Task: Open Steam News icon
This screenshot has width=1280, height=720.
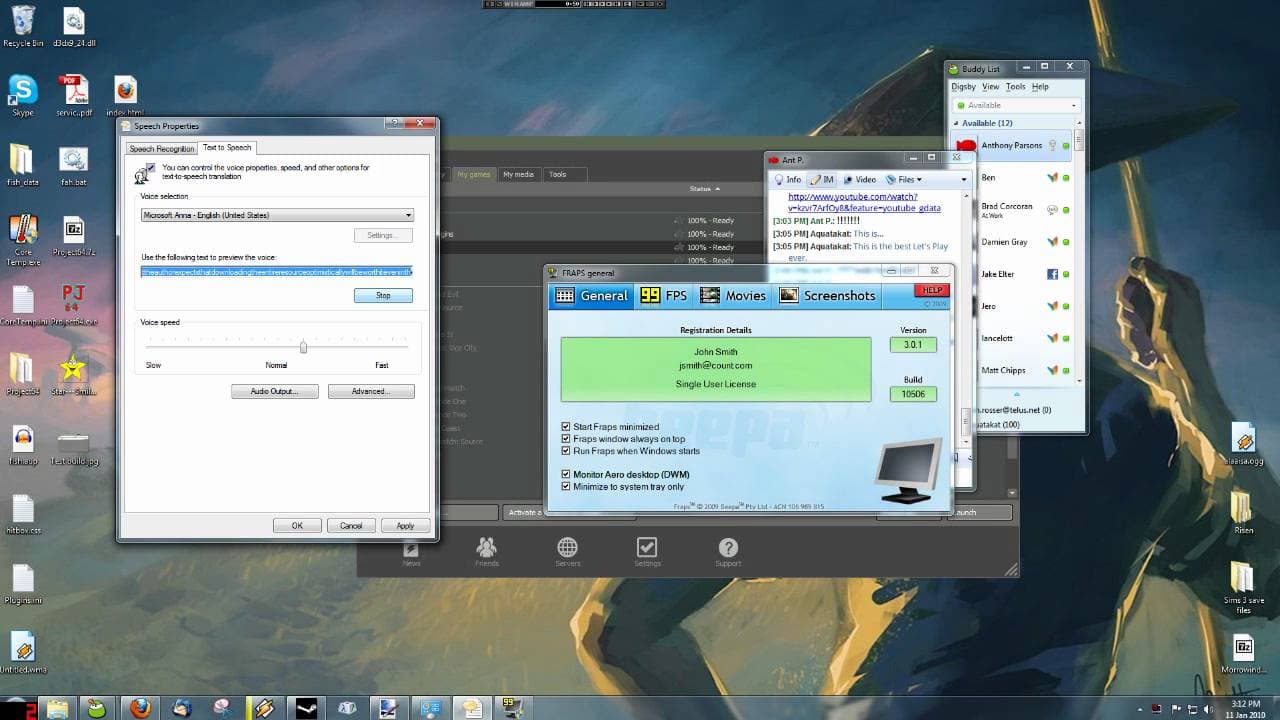Action: pyautogui.click(x=411, y=552)
